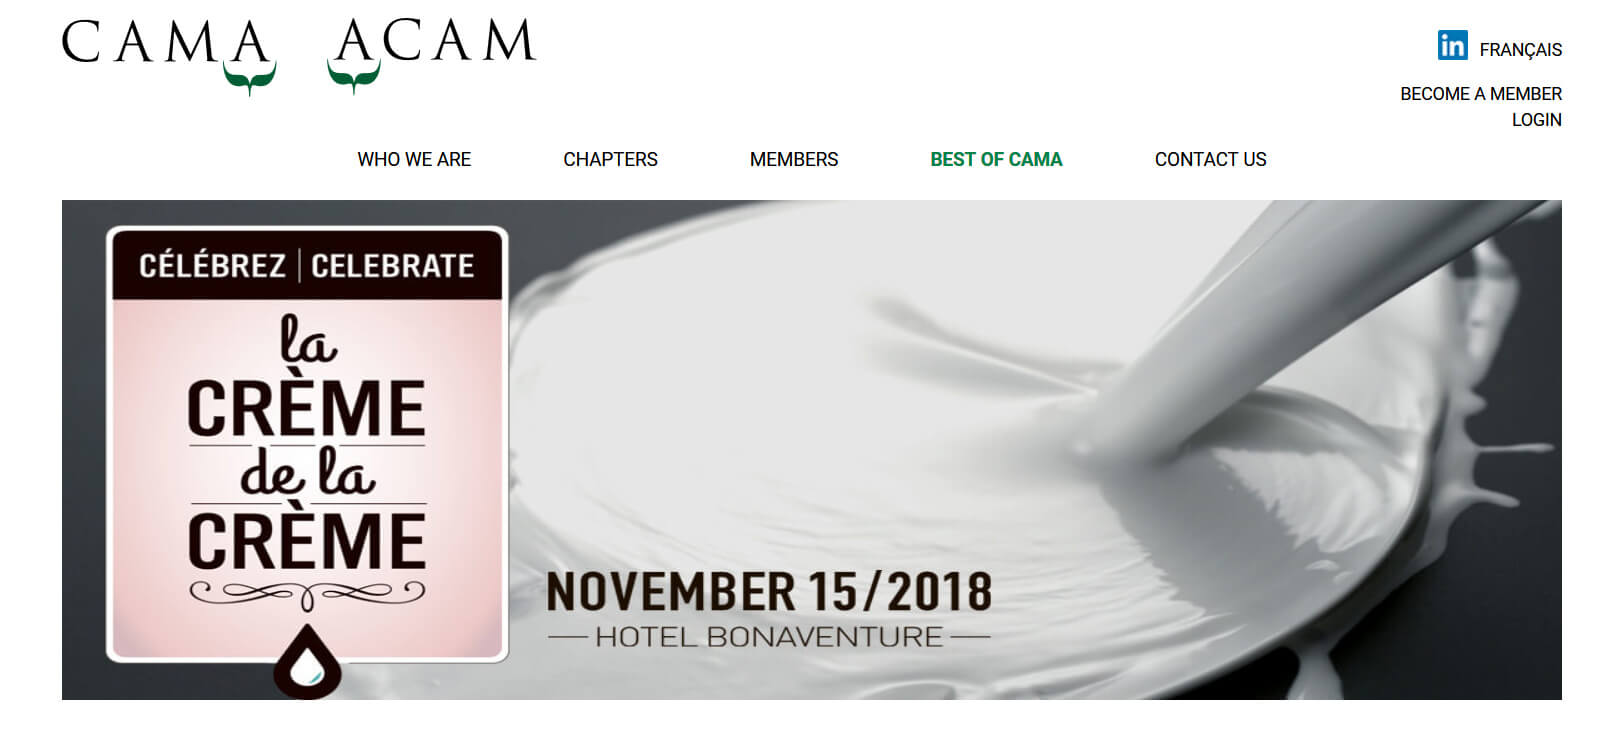Image resolution: width=1610 pixels, height=745 pixels.
Task: Click the green leaf emblem under CAMA
Action: [x=250, y=78]
